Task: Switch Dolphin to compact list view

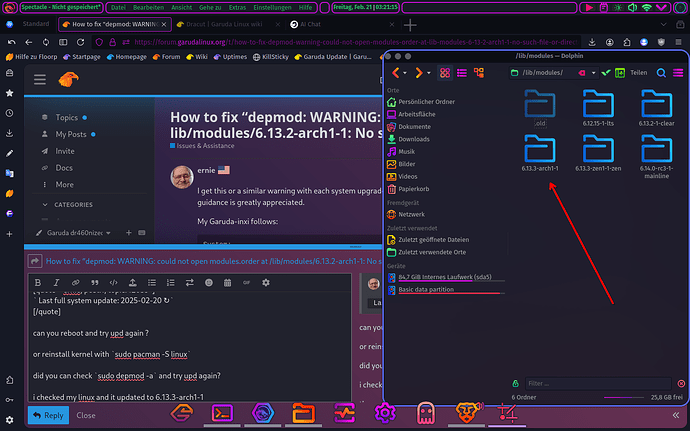Action: (x=462, y=73)
